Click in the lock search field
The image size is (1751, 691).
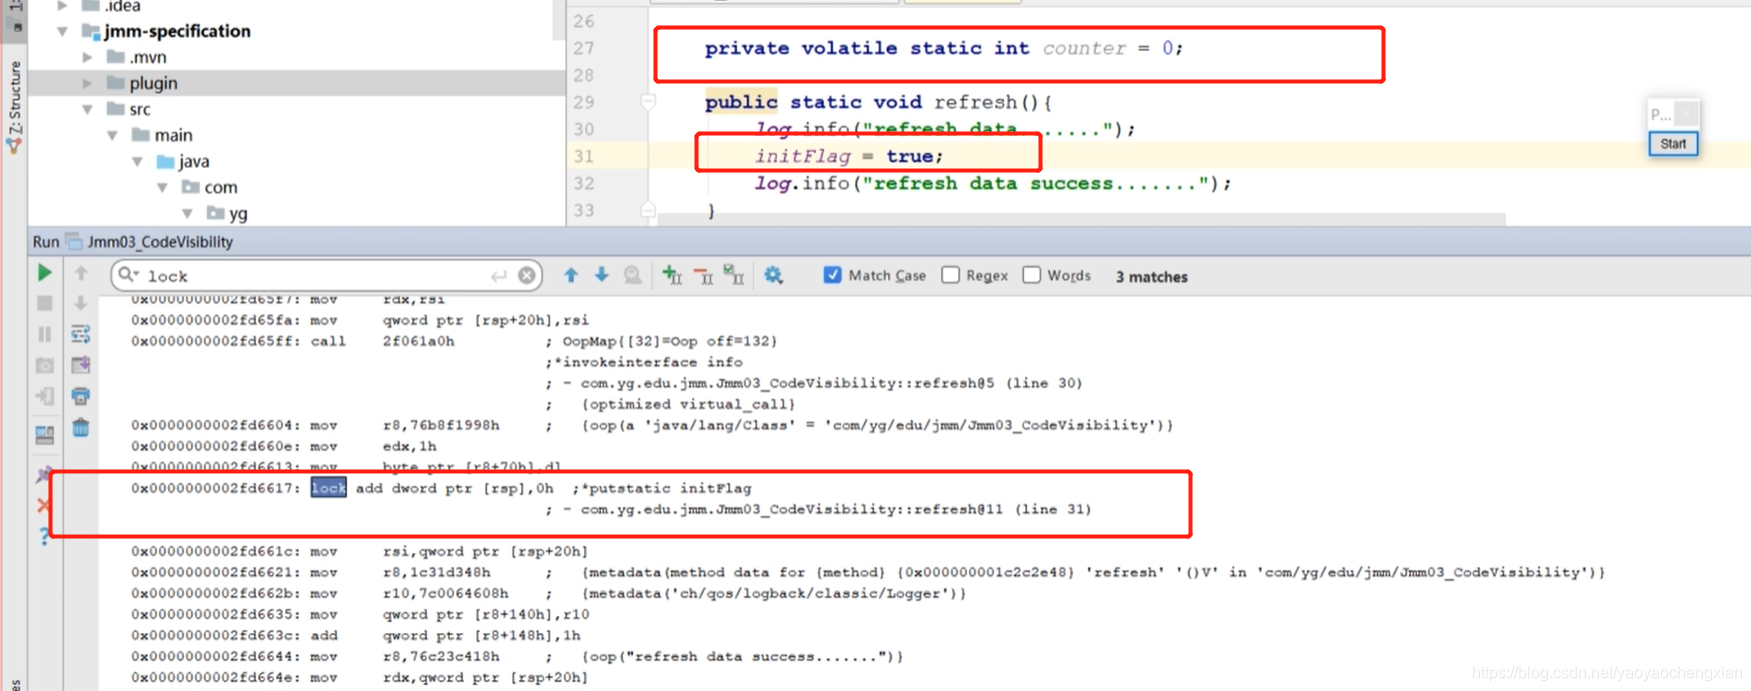tap(325, 276)
